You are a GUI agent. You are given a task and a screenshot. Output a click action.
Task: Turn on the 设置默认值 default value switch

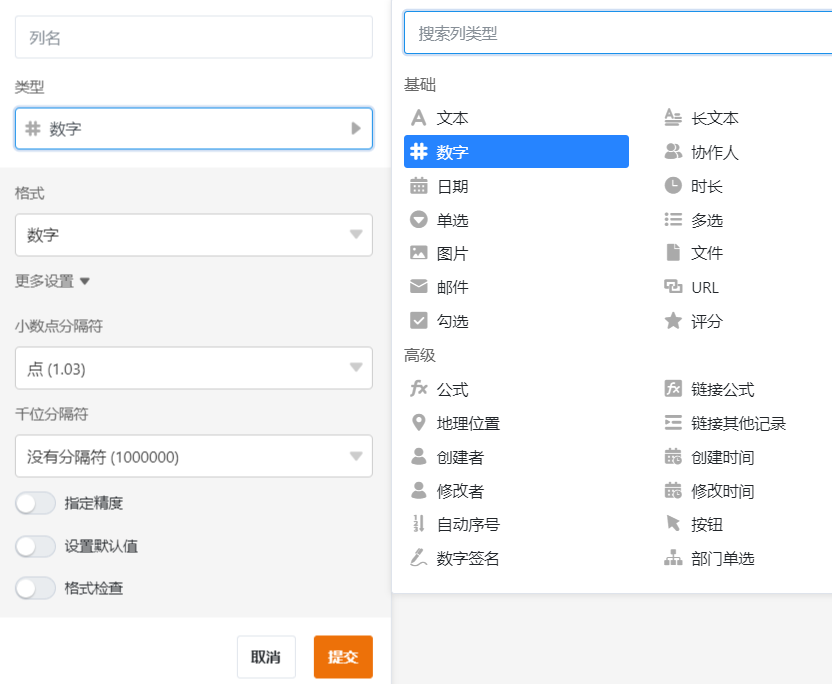36,546
